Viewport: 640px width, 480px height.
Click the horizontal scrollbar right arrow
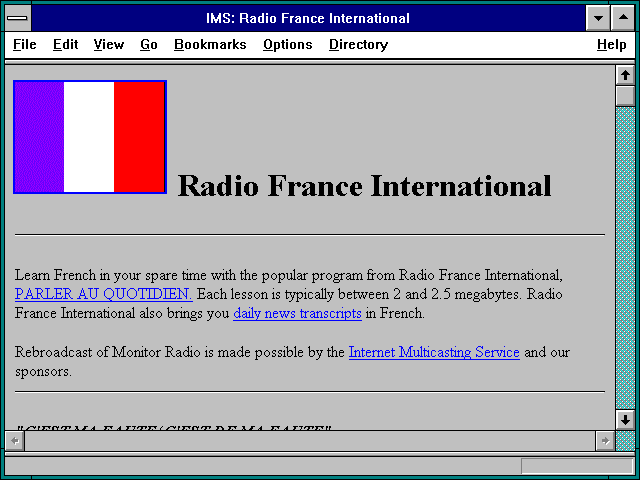point(605,441)
